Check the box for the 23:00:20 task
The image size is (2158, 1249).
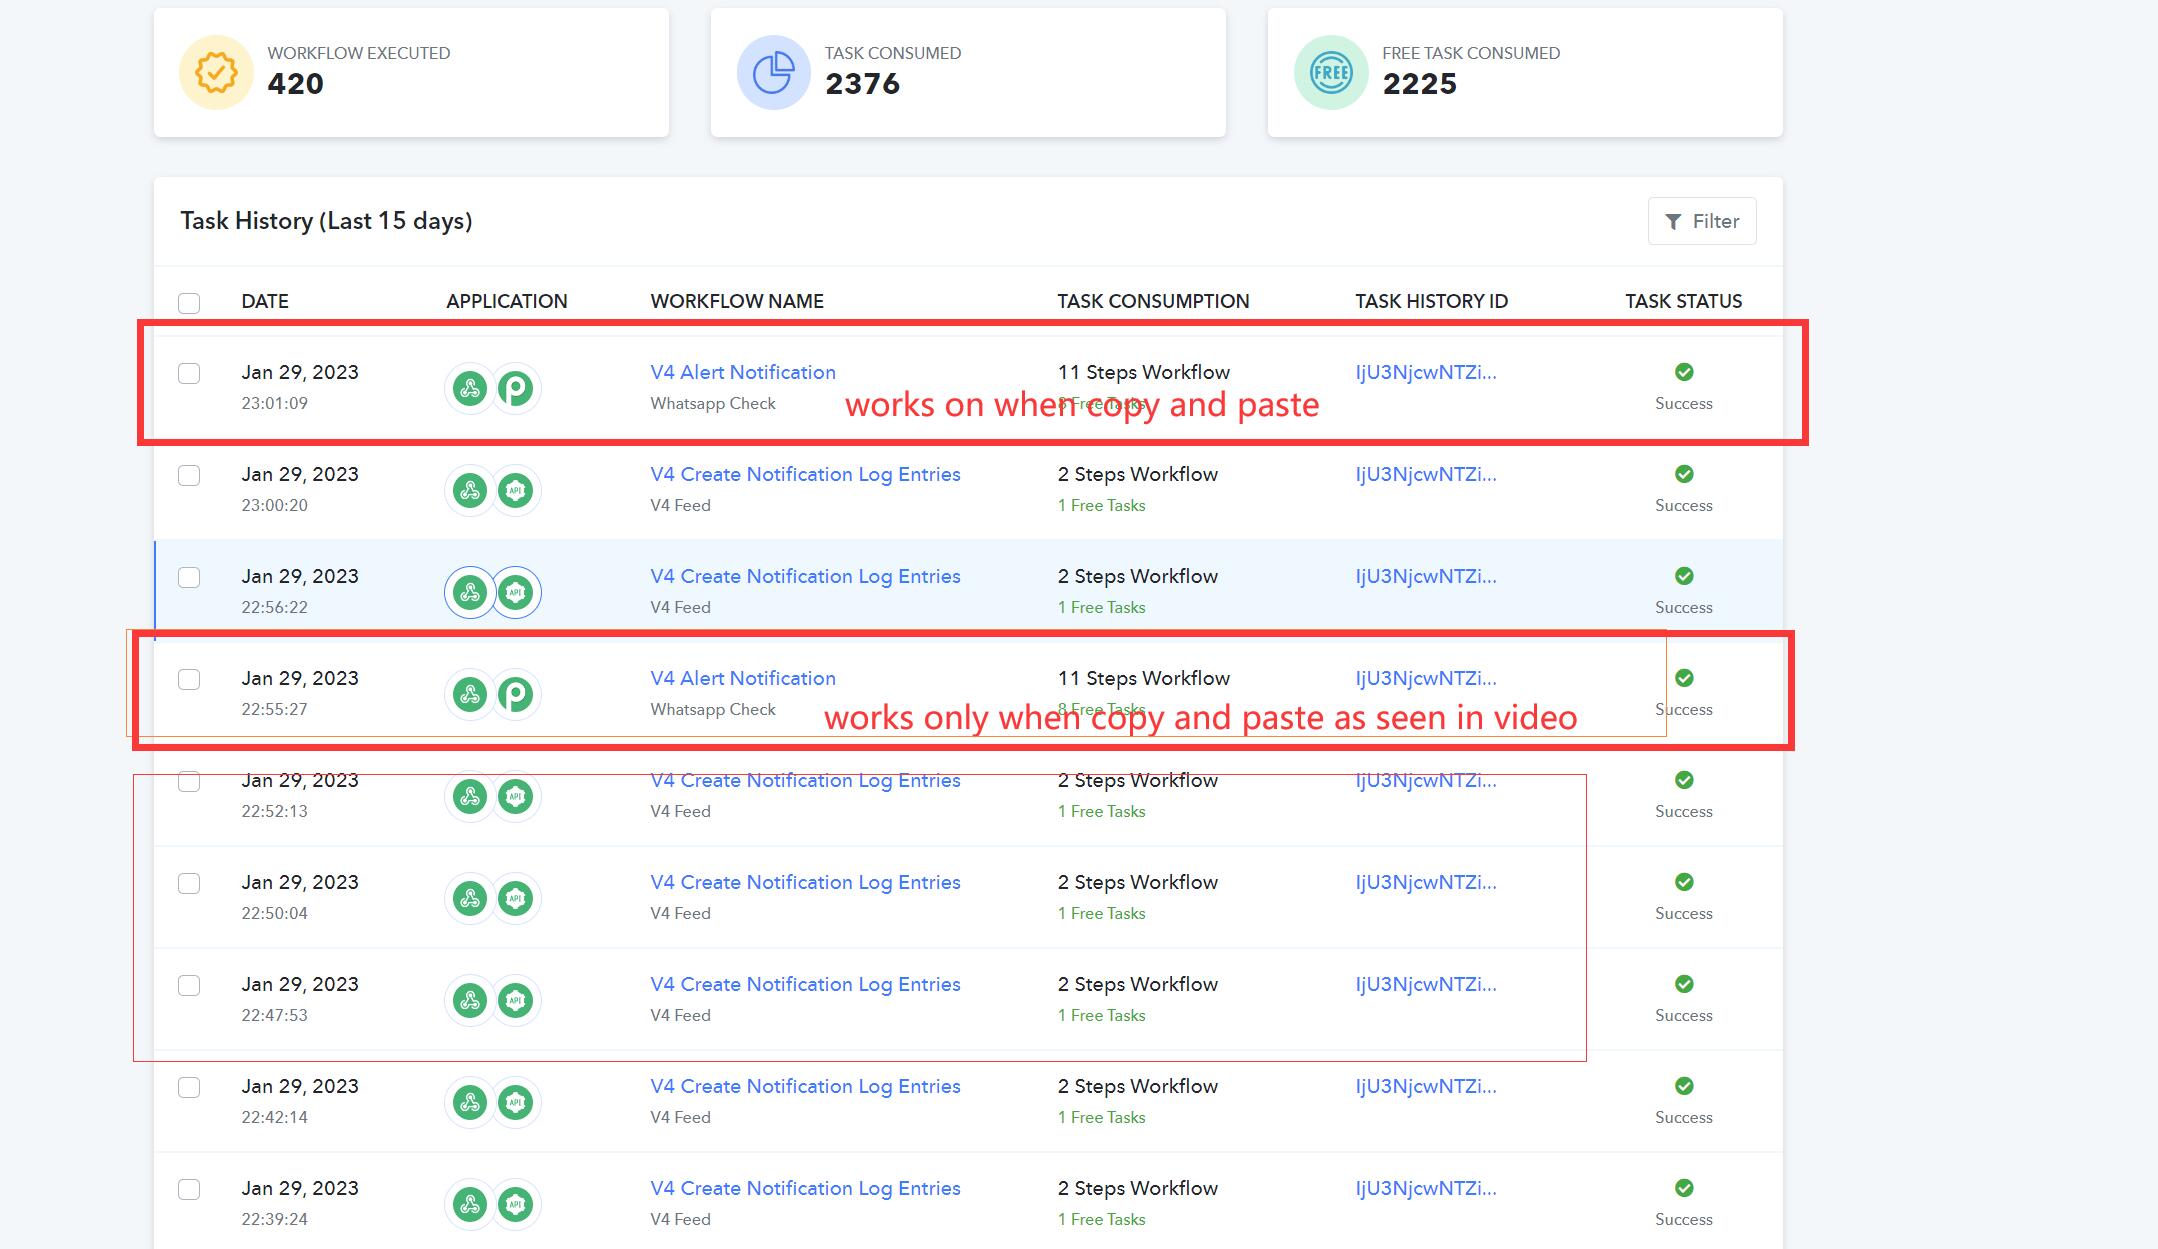pyautogui.click(x=189, y=475)
